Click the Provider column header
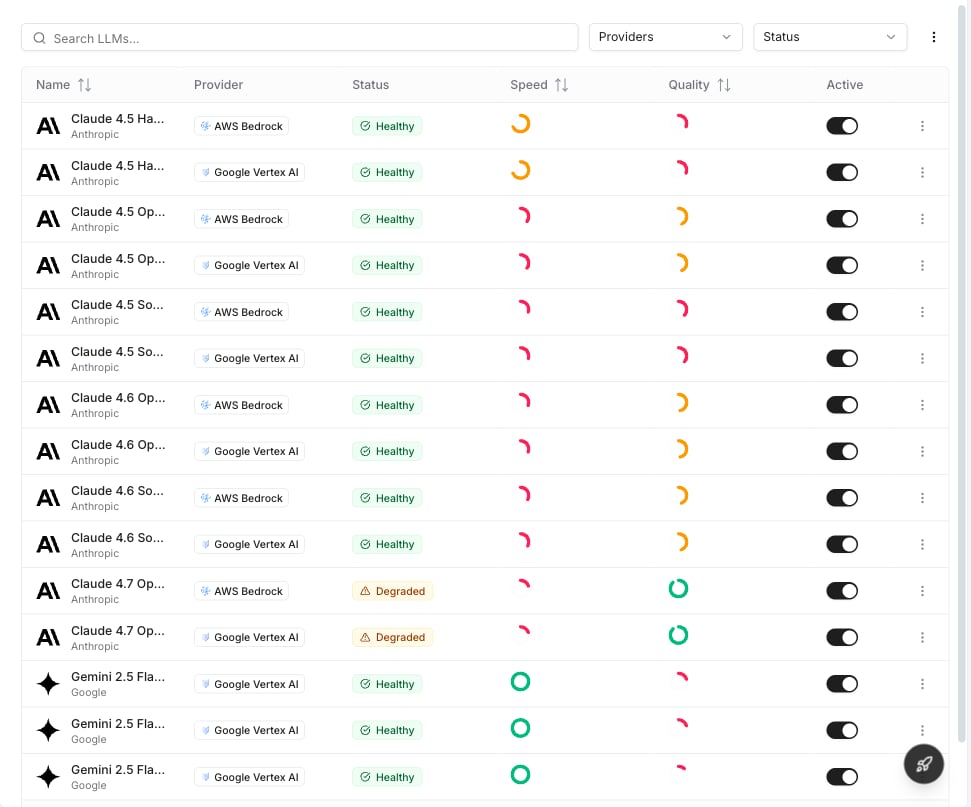This screenshot has height=807, width=971. pos(218,85)
